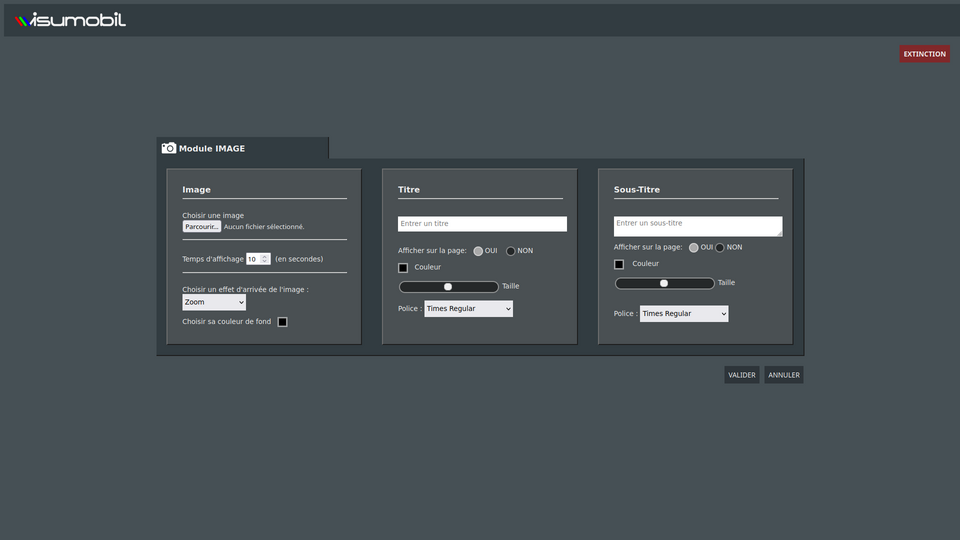
Task: Expand the Titre Police font dropdown
Action: (468, 309)
